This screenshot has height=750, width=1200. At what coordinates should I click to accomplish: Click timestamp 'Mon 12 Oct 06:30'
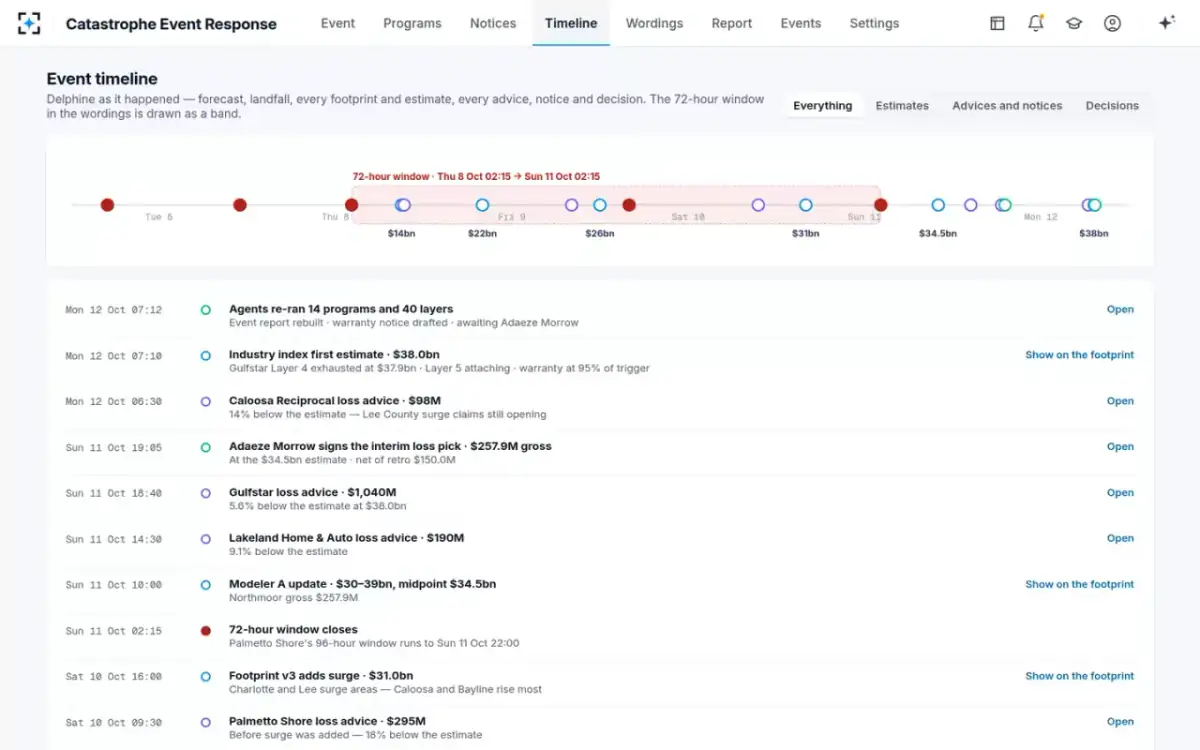point(113,402)
